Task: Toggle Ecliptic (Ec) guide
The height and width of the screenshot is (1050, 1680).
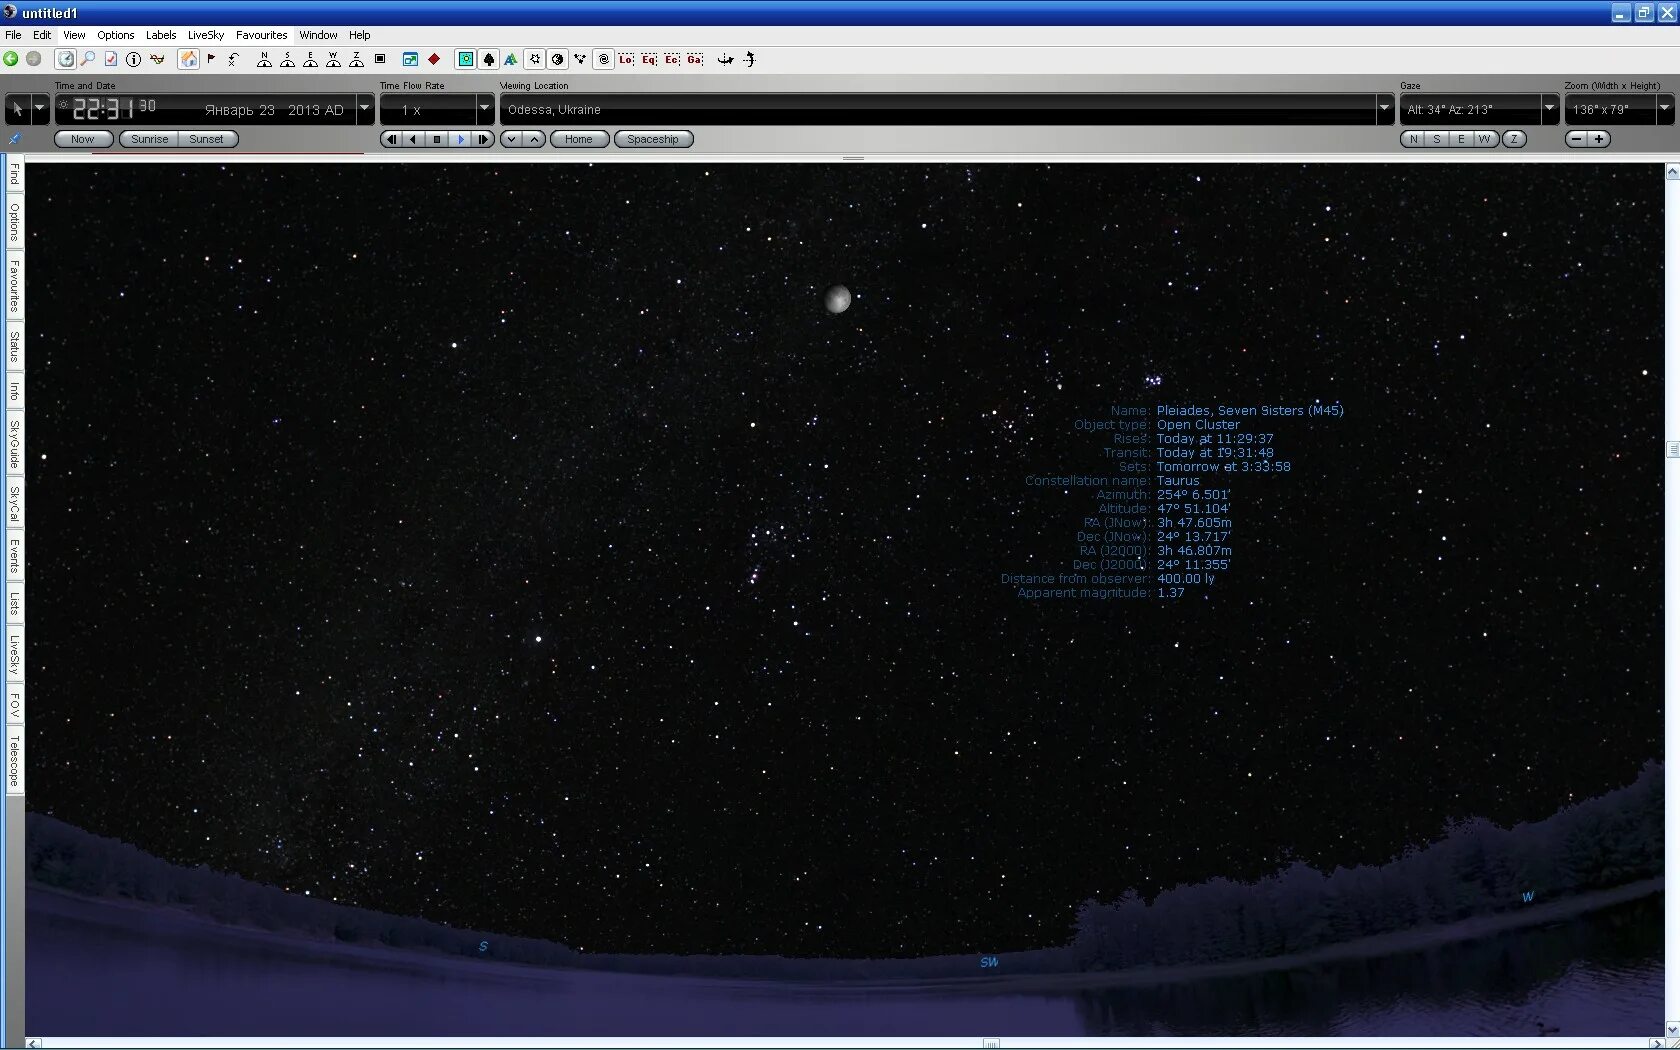Action: point(672,59)
